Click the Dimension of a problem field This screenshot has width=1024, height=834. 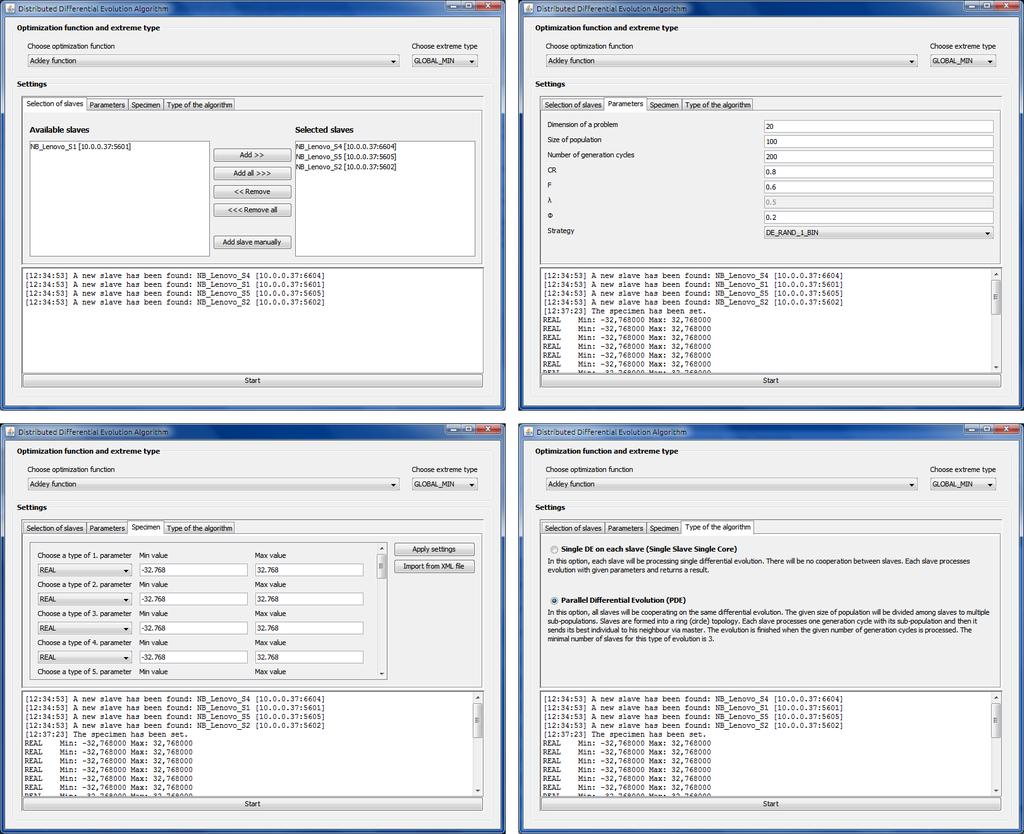878,126
